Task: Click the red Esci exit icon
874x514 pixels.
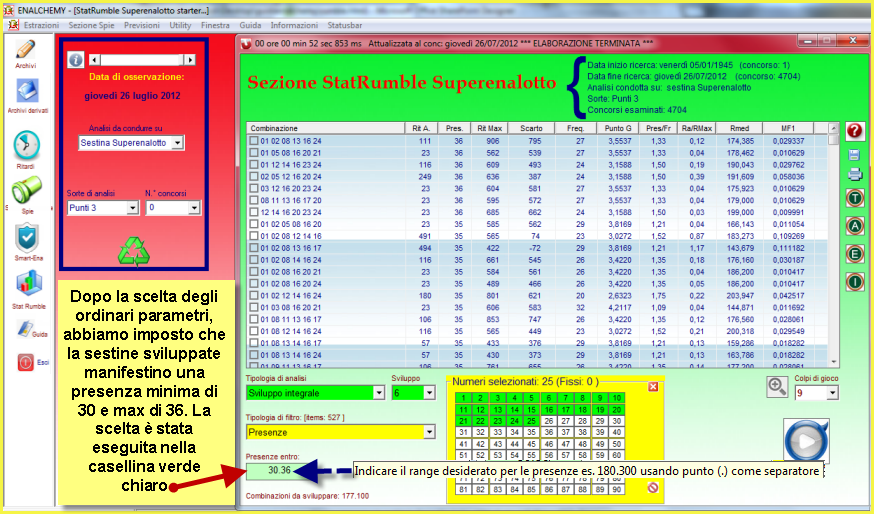Action: click(26, 362)
